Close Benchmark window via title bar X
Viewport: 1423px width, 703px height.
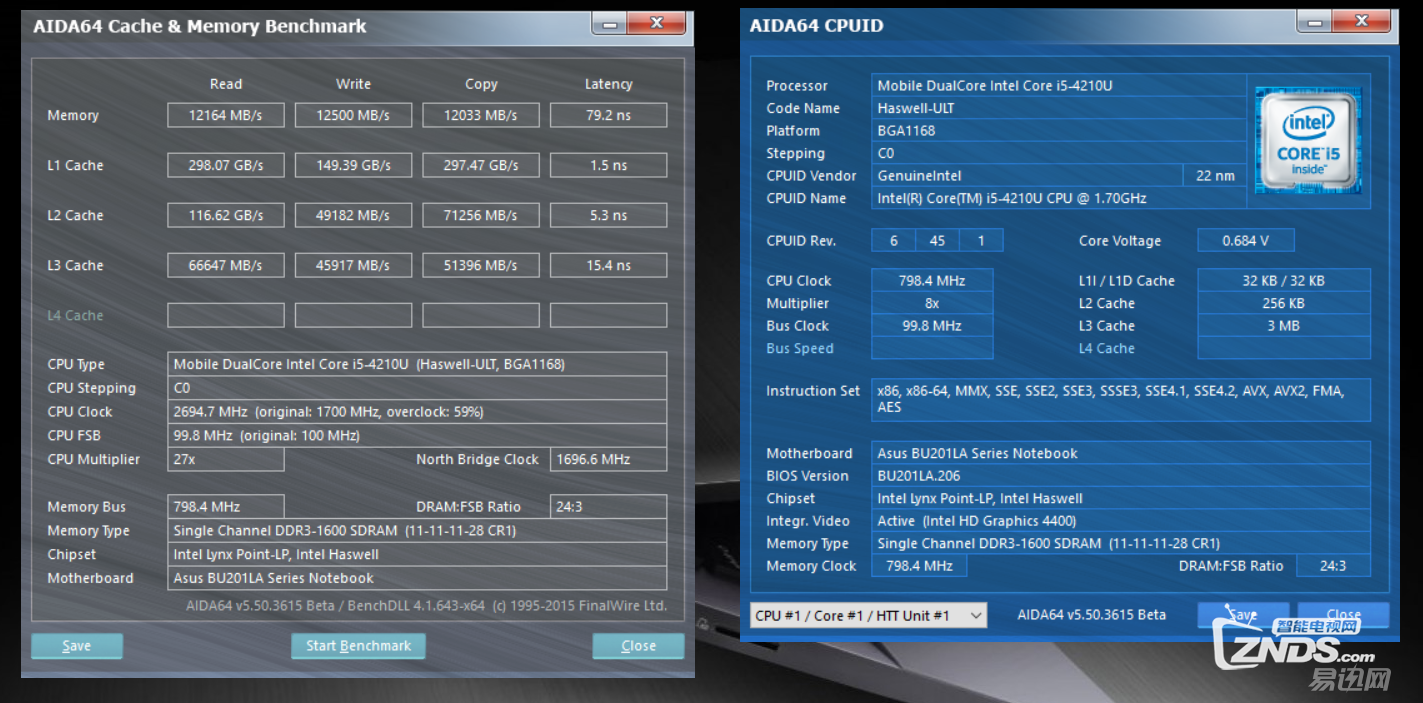(658, 23)
